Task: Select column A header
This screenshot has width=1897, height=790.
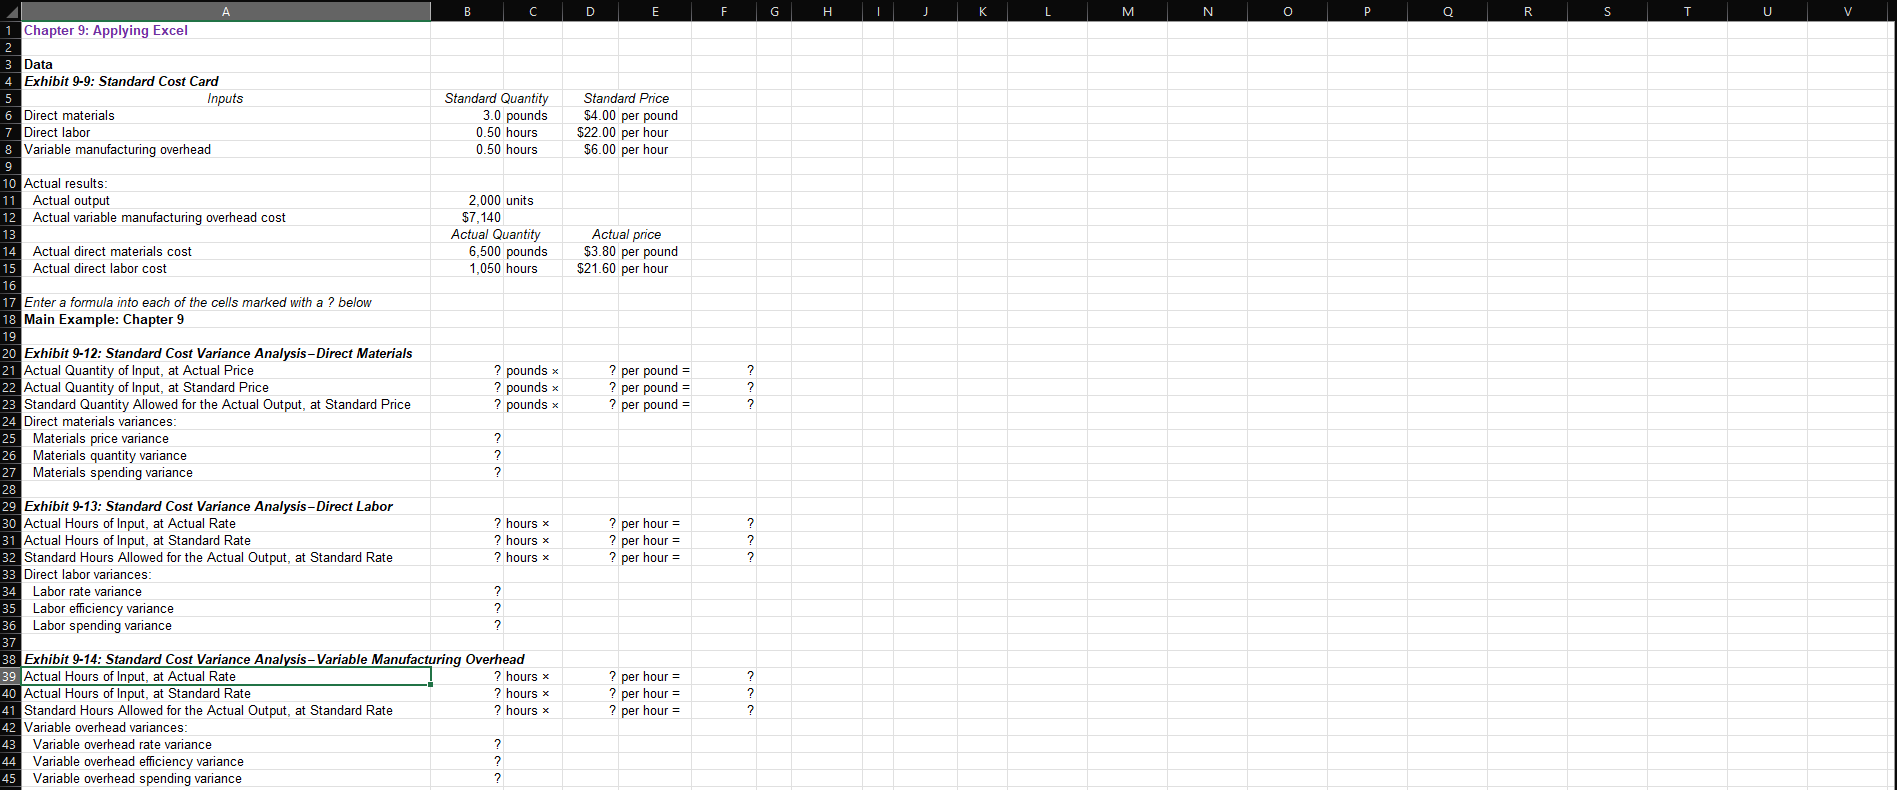Action: [x=226, y=11]
